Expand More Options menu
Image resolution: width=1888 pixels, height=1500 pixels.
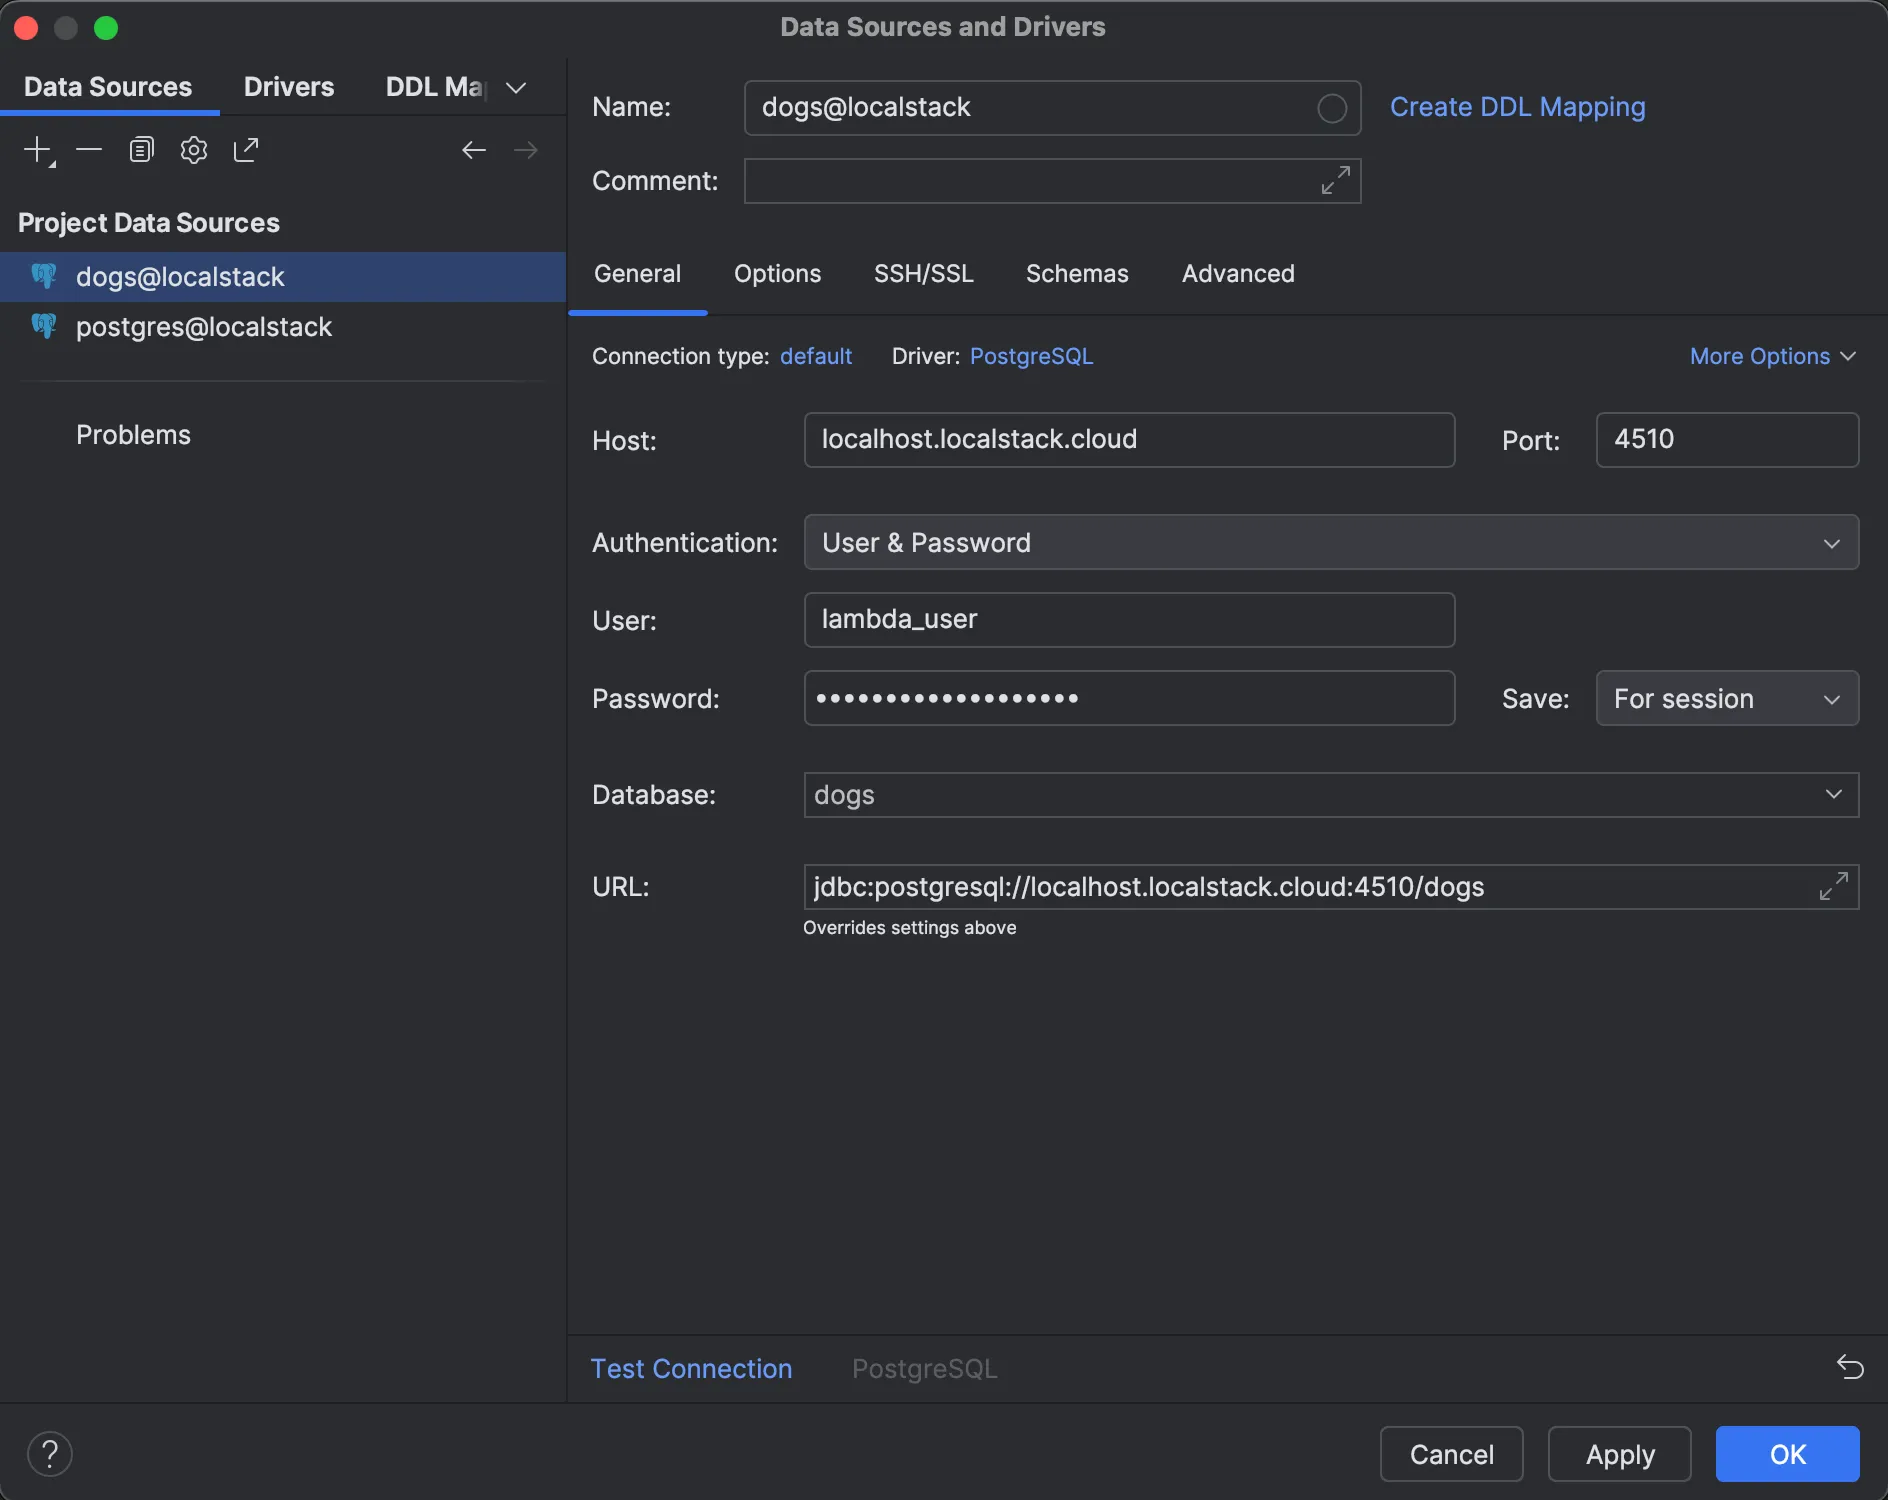click(1772, 357)
